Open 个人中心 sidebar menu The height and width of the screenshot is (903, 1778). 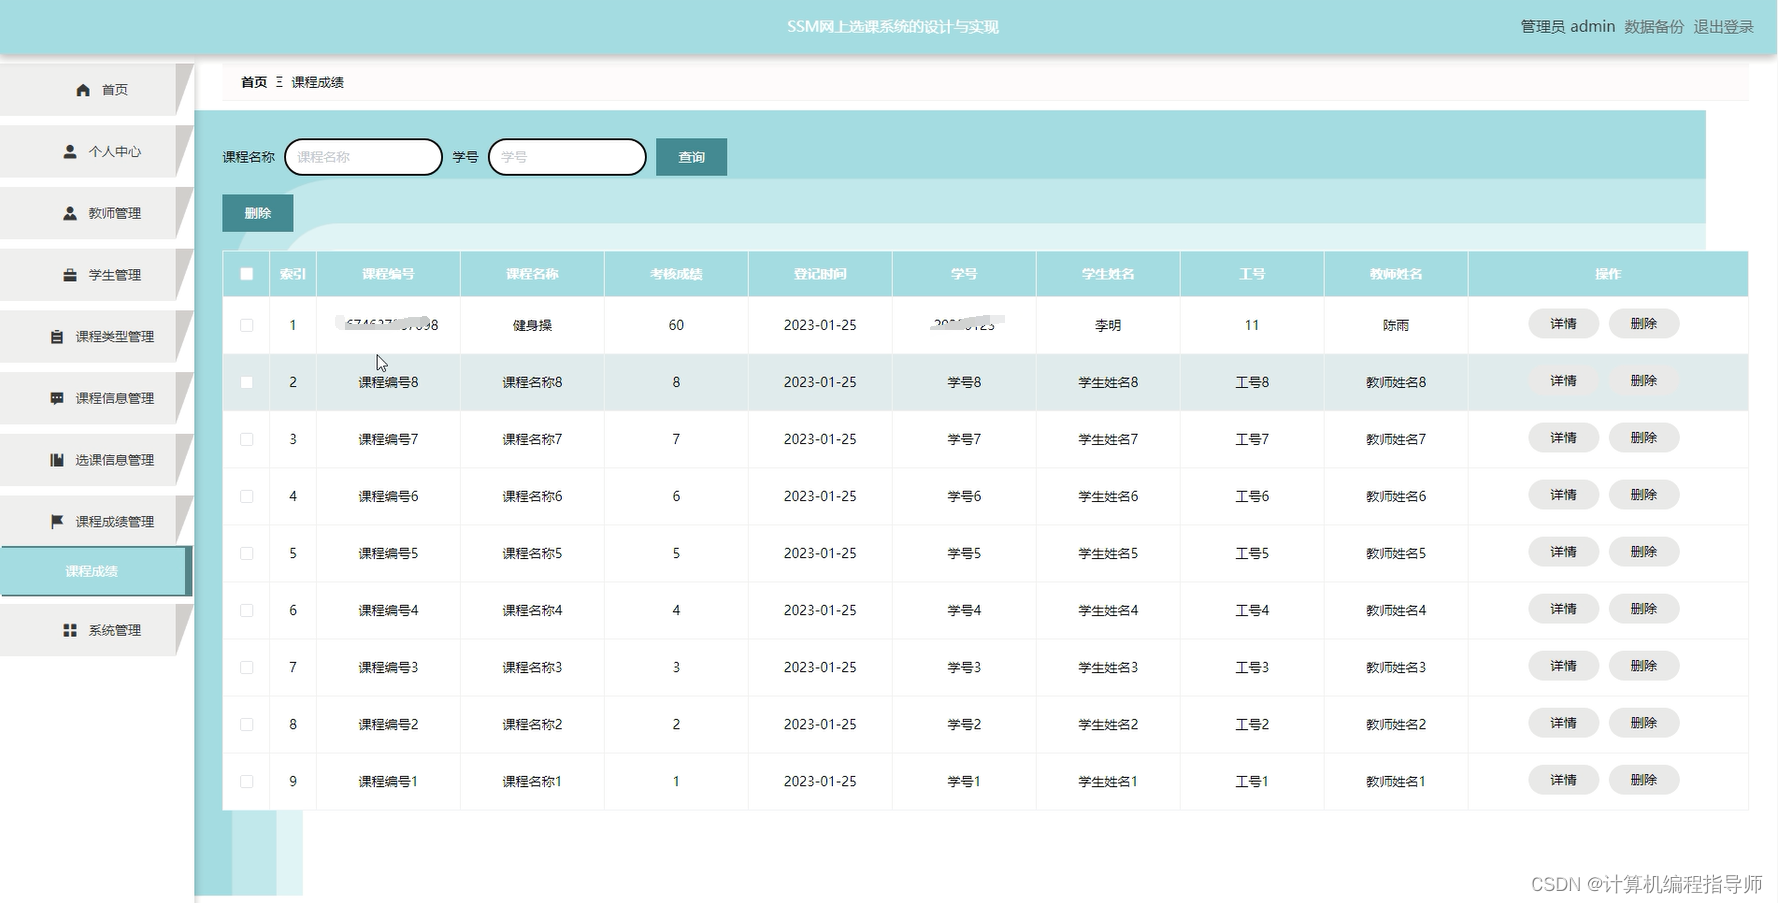tap(95, 152)
